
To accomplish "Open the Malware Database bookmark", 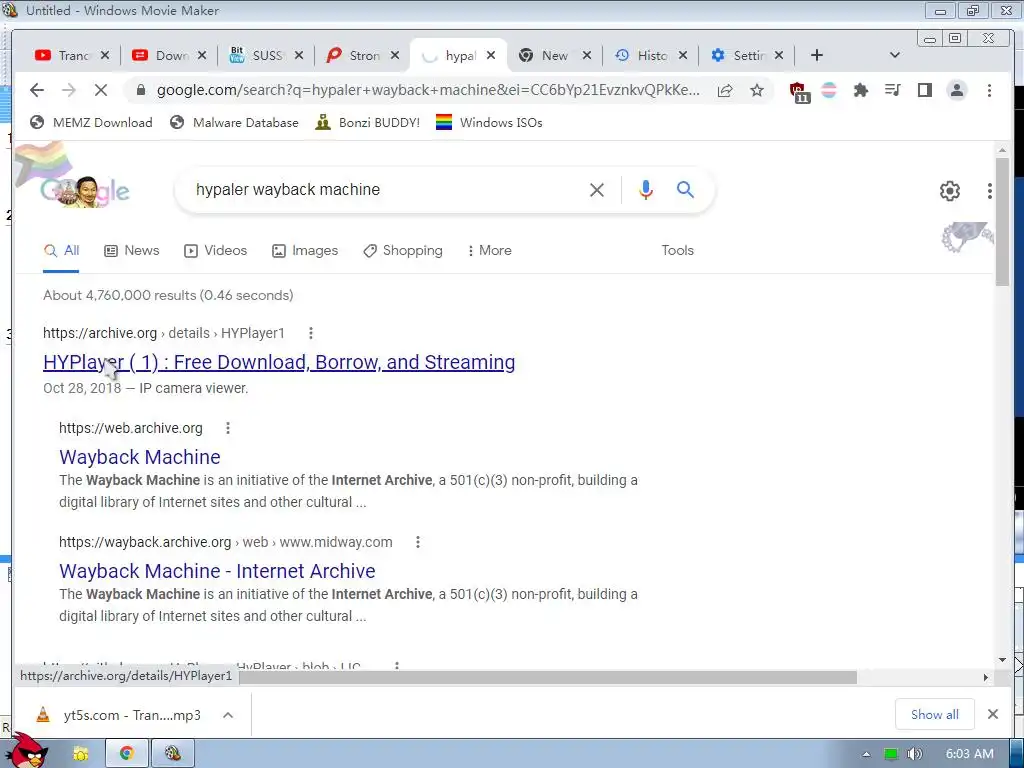I will tap(234, 123).
